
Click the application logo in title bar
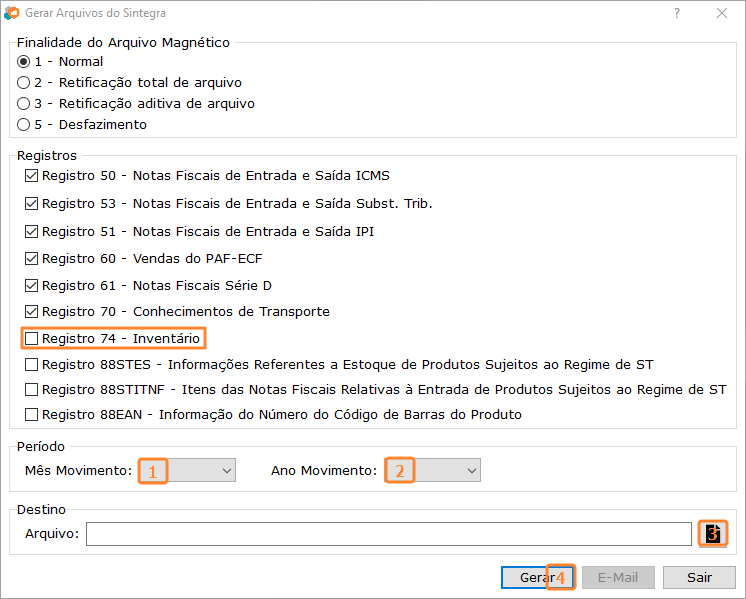pyautogui.click(x=11, y=13)
